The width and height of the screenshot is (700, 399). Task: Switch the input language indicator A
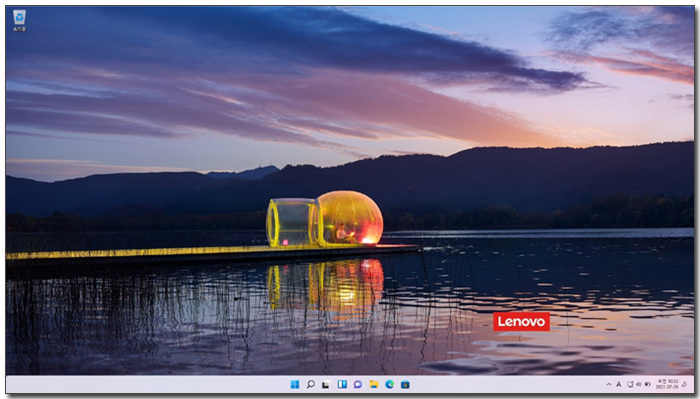pyautogui.click(x=618, y=384)
